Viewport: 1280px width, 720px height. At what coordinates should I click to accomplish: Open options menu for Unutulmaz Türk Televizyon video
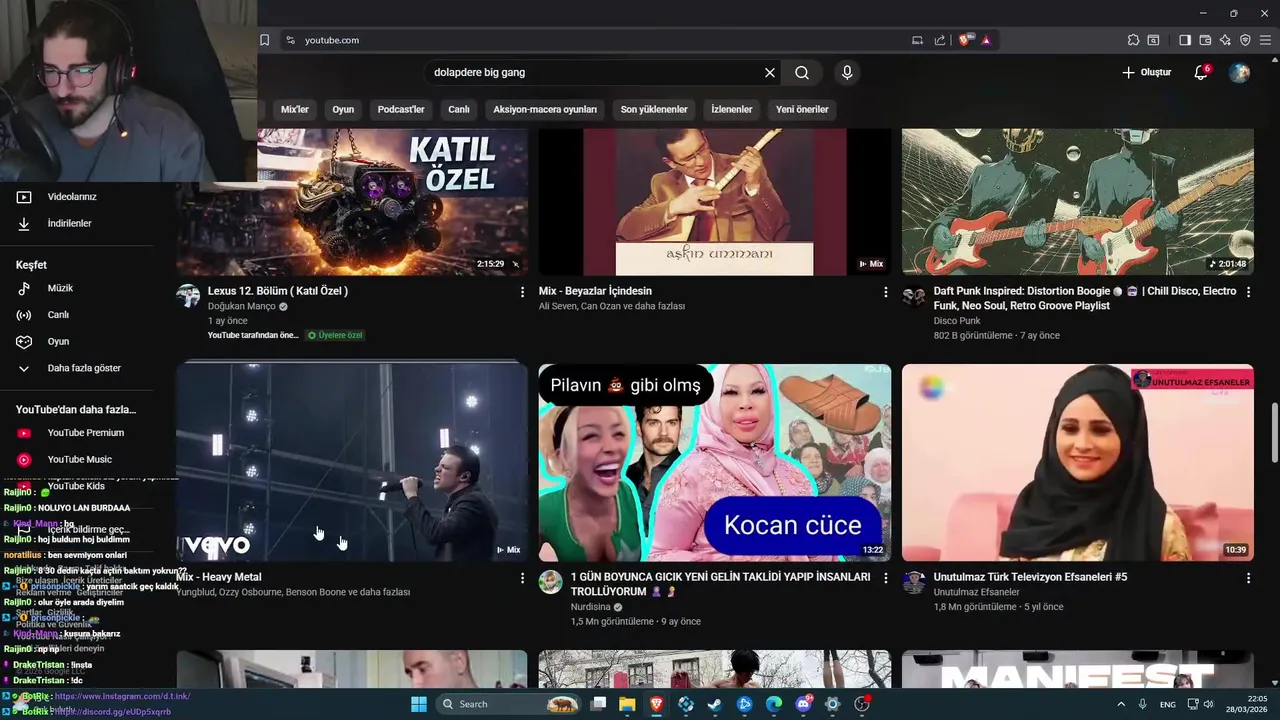point(1248,578)
